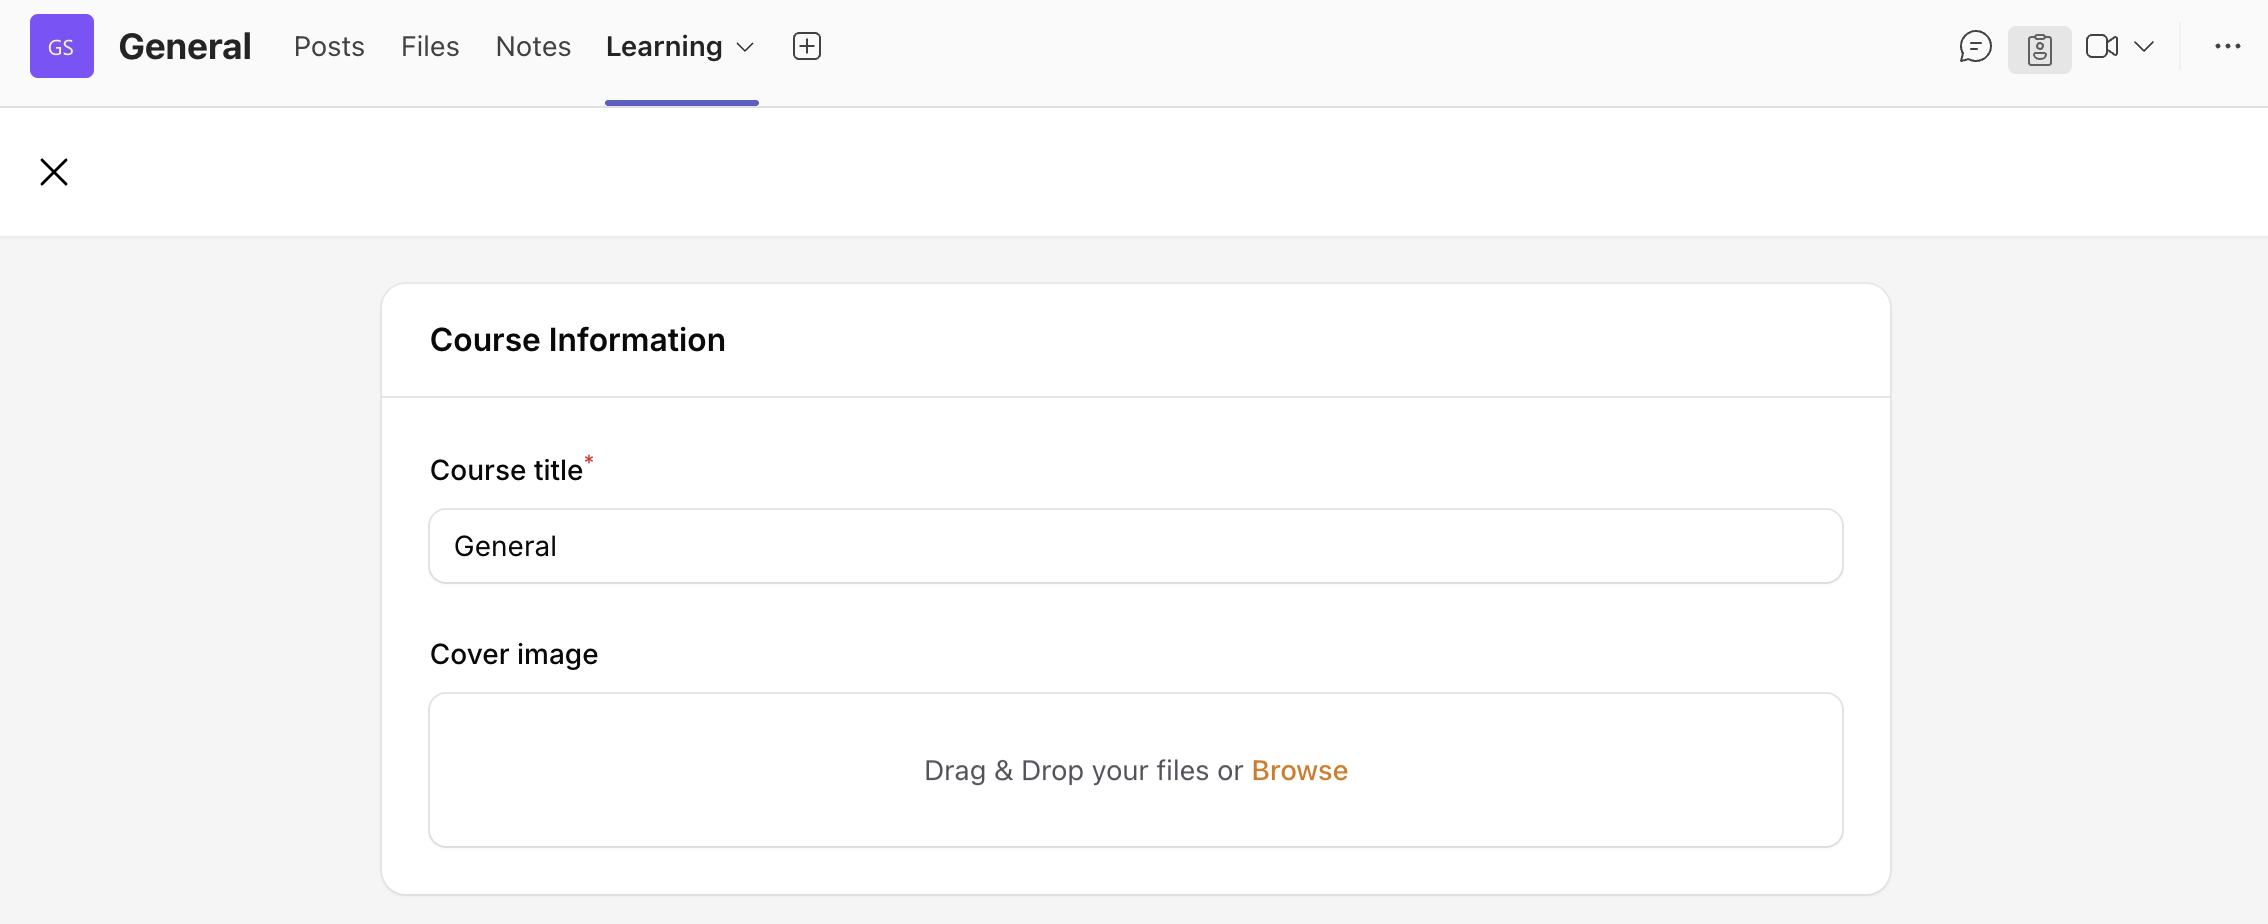Toggle the highlighted clipboard badge icon
Viewport: 2268px width, 924px height.
click(x=2039, y=49)
